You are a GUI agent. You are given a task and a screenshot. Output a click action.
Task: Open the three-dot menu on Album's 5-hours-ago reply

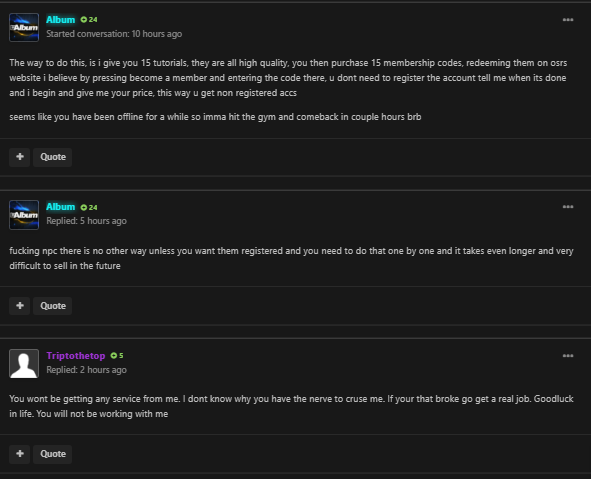[568, 207]
